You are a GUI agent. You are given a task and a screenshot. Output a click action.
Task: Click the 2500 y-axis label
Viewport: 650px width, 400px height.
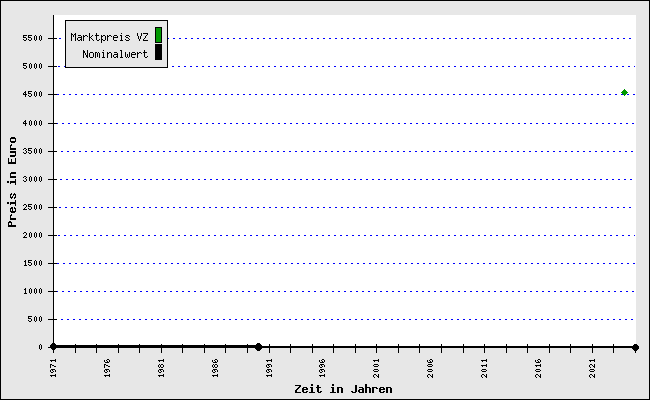click(x=34, y=207)
